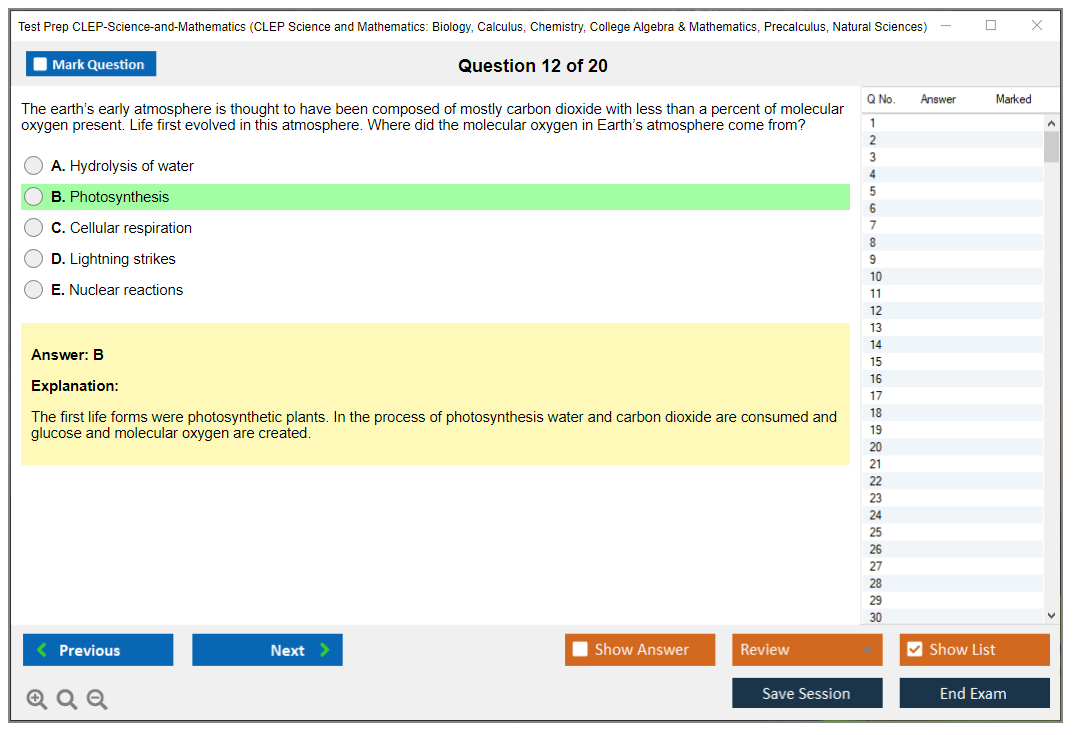1075x735 pixels.
Task: Click the zoom out magnifier icon
Action: 97,699
